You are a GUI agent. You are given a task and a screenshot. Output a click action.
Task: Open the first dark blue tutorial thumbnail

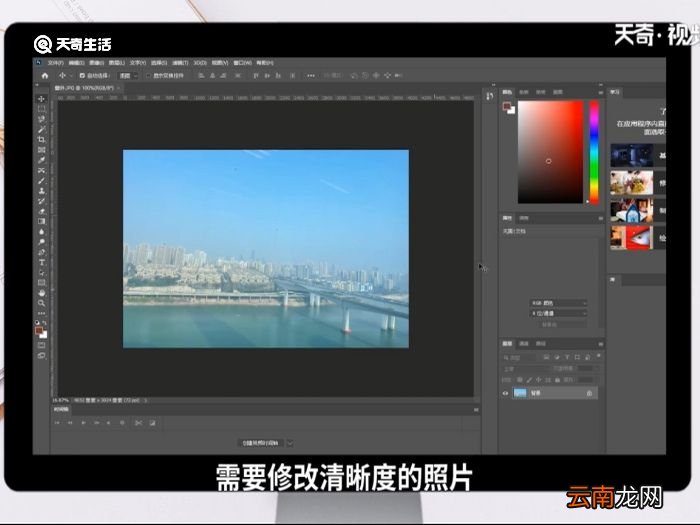pyautogui.click(x=631, y=155)
